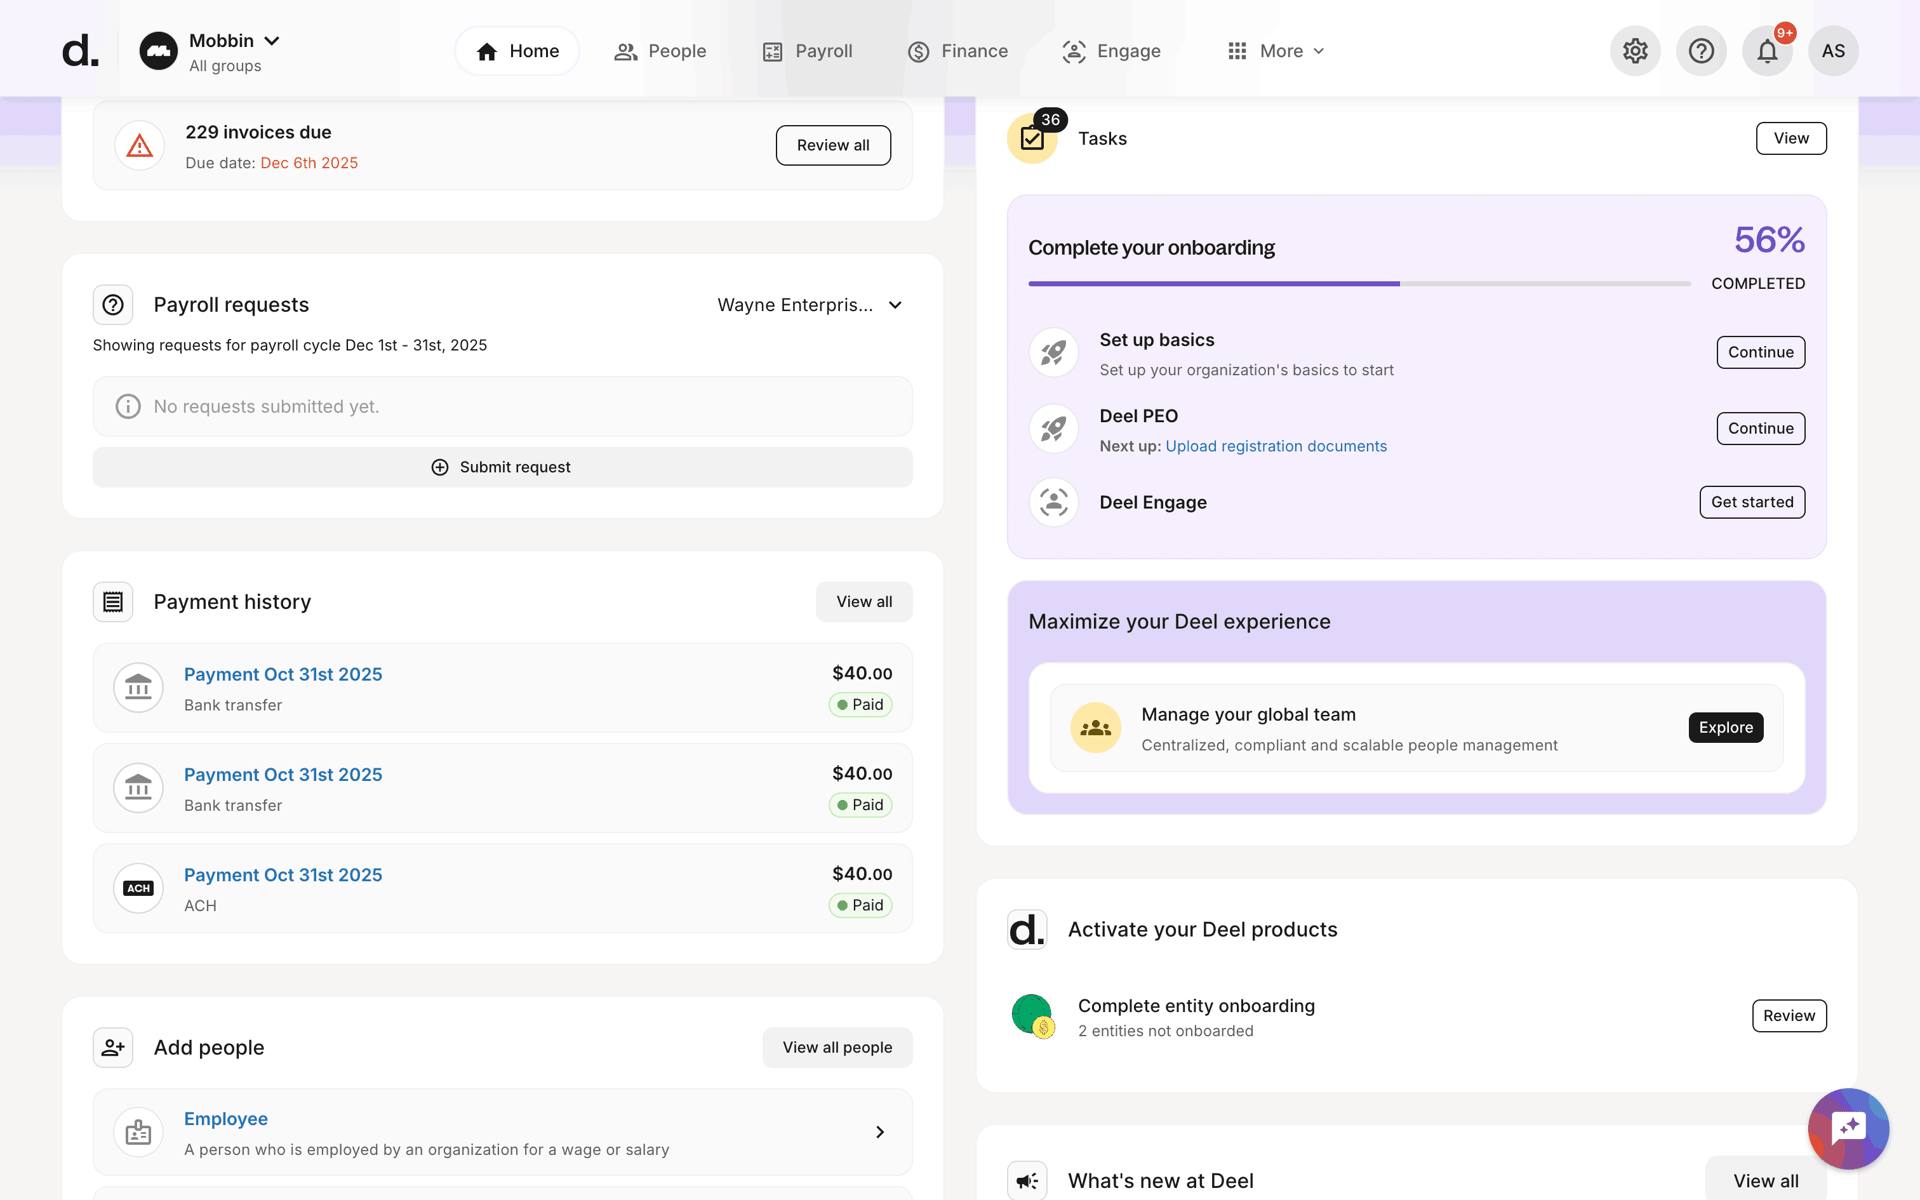Expand the Mobbin organization switcher
The image size is (1920, 1200).
(x=272, y=41)
